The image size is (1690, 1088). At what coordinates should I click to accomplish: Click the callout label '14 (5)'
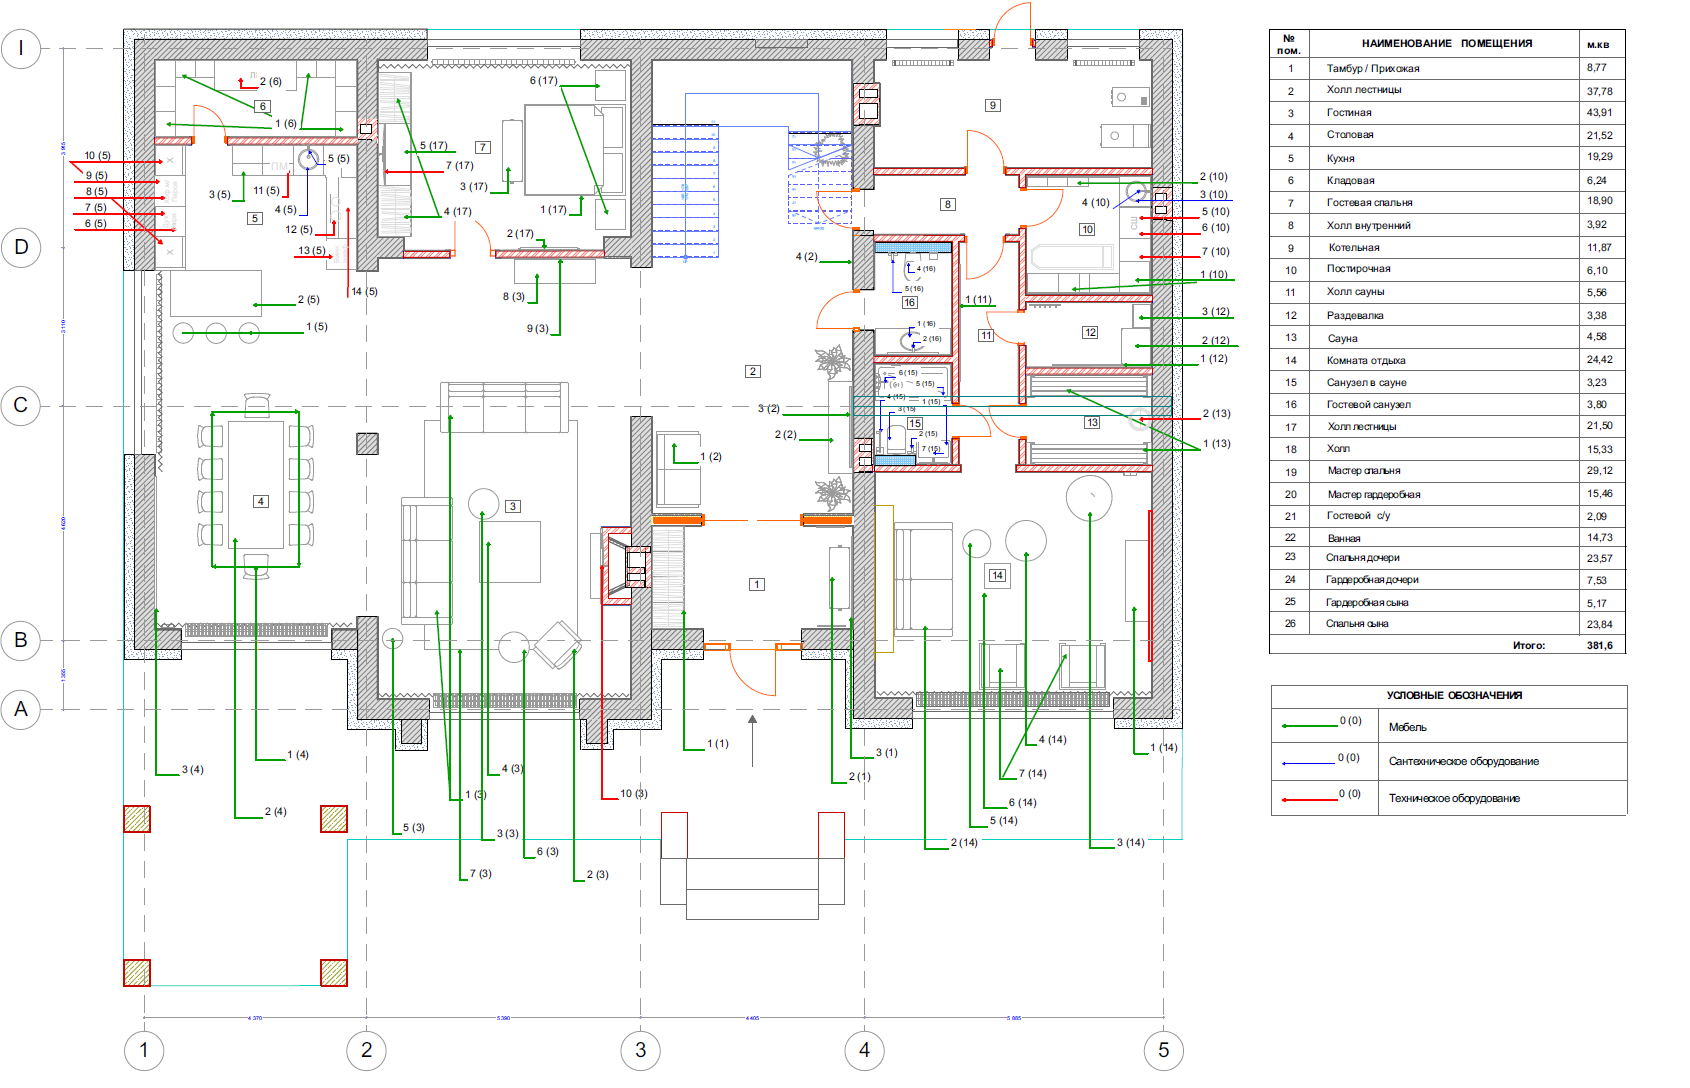coord(364,292)
